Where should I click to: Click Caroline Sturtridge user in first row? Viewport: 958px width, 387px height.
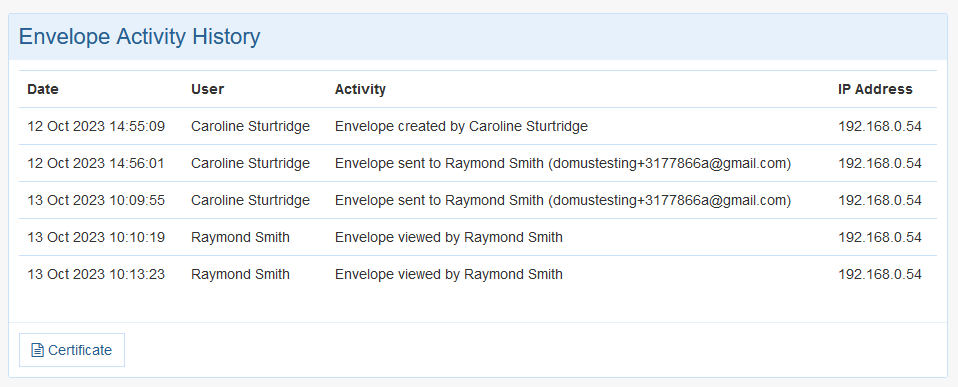click(250, 127)
